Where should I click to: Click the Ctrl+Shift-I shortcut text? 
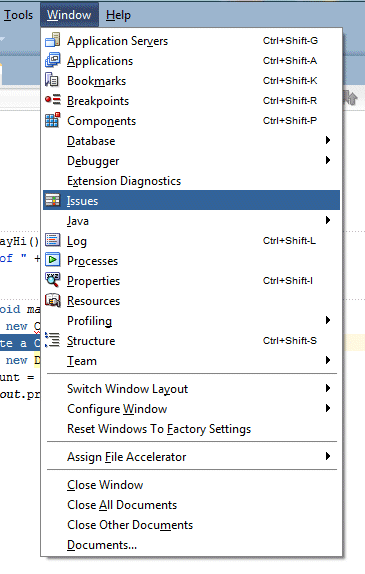[x=288, y=280]
